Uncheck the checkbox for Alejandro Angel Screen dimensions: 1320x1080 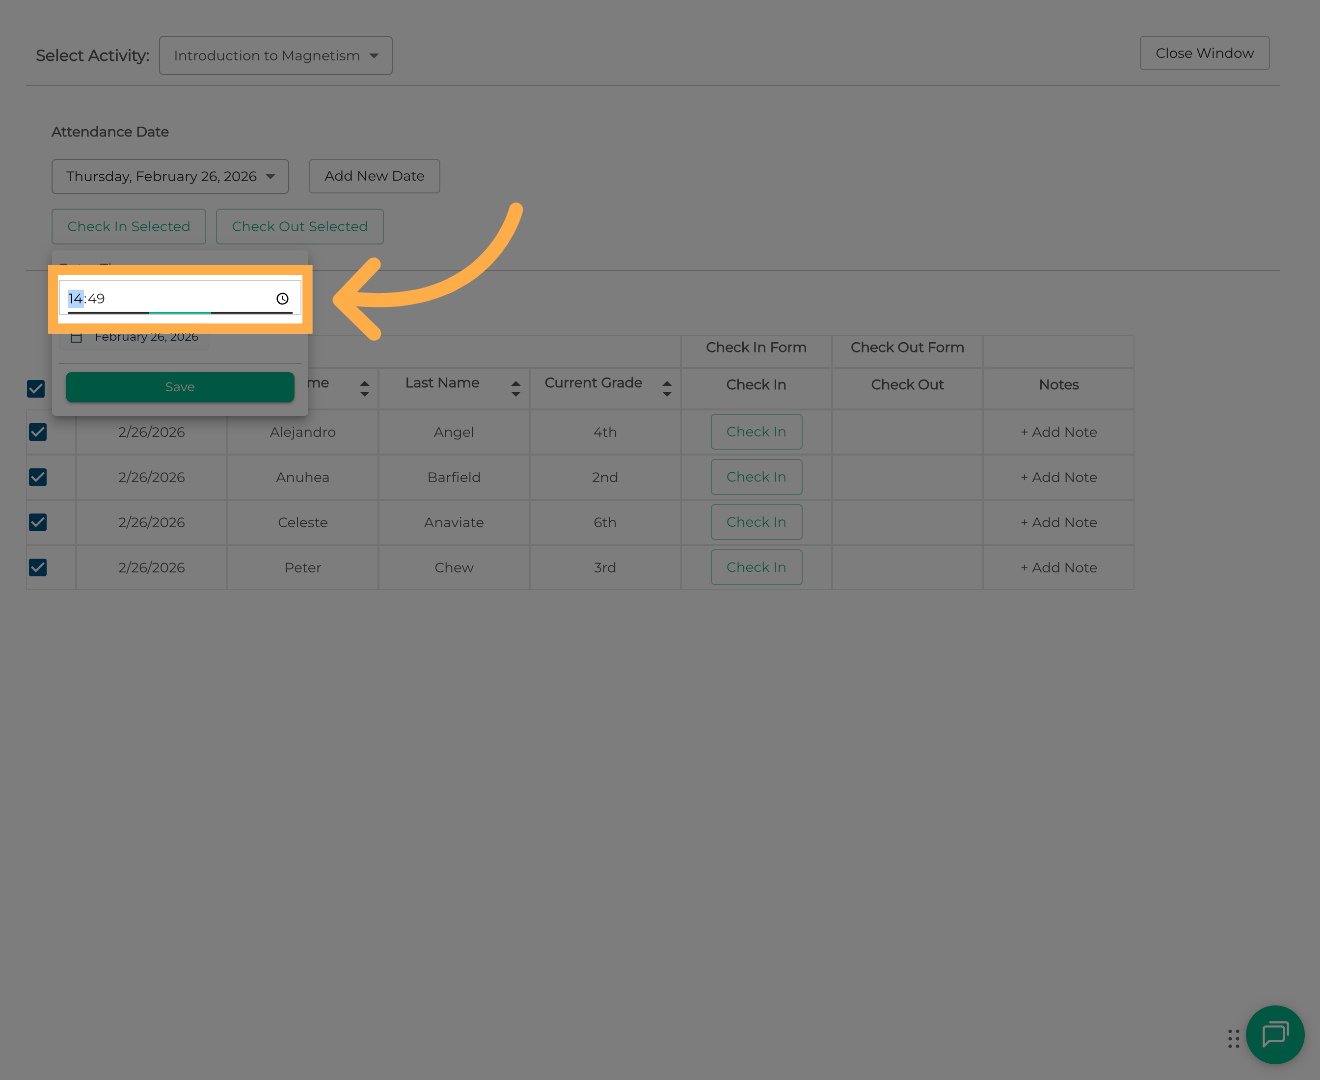pos(38,432)
